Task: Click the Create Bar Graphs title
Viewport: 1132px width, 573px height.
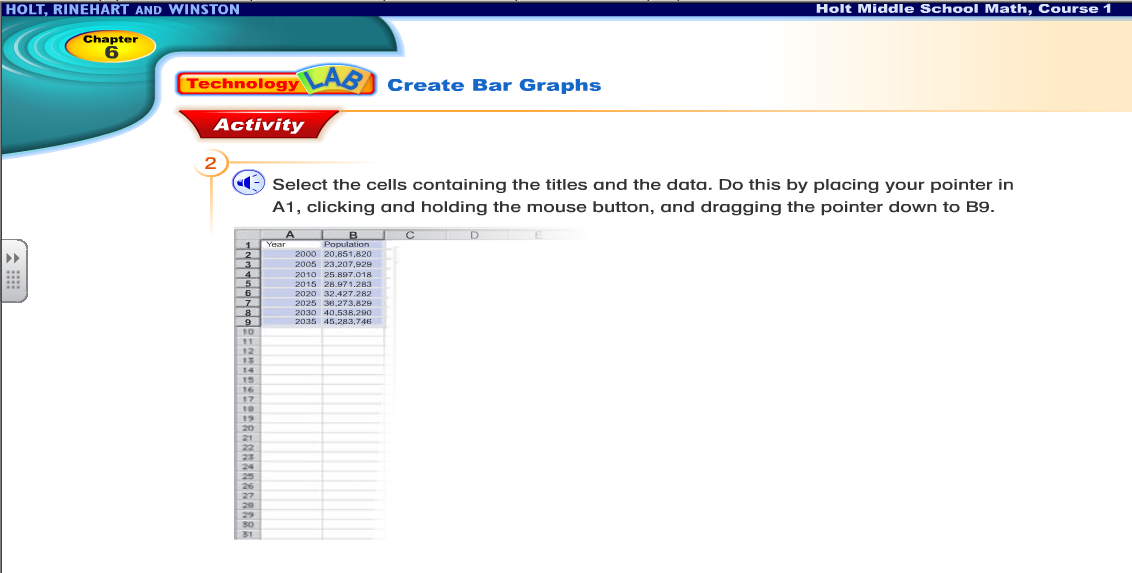Action: coord(494,85)
